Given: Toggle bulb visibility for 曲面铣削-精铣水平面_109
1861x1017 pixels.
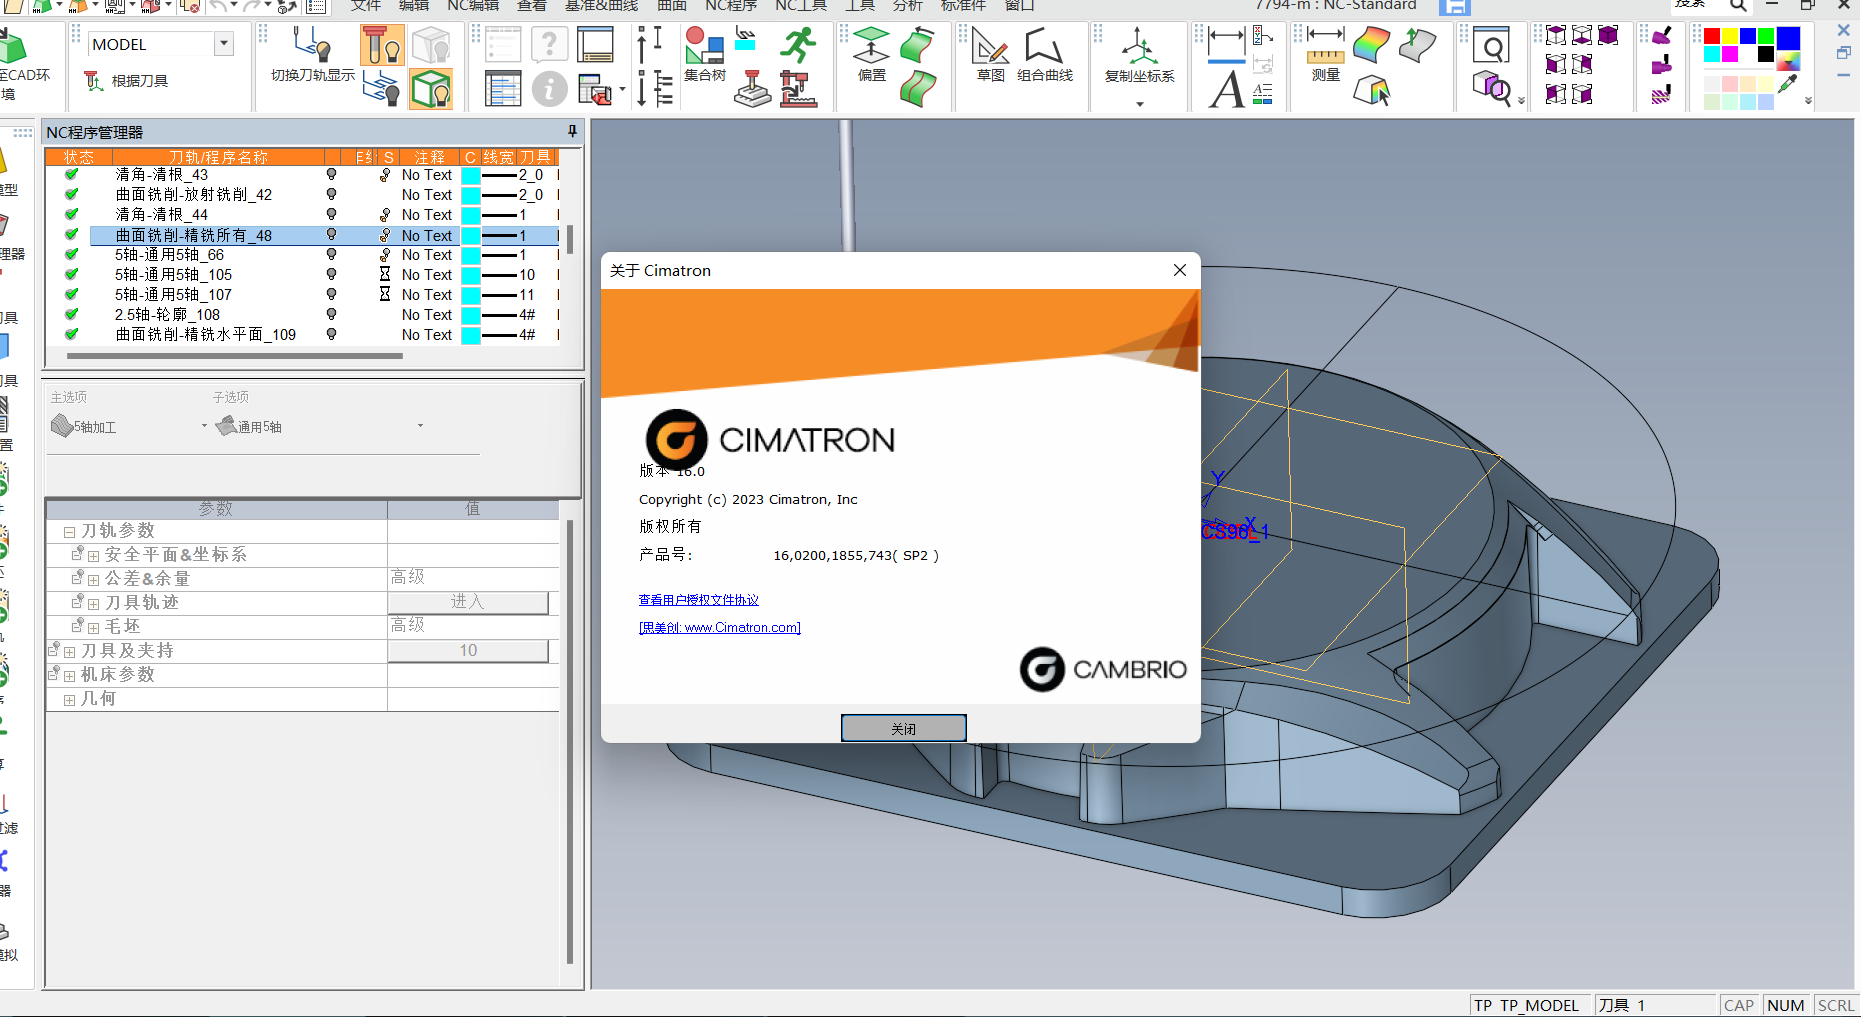Looking at the screenshot, I should point(331,334).
